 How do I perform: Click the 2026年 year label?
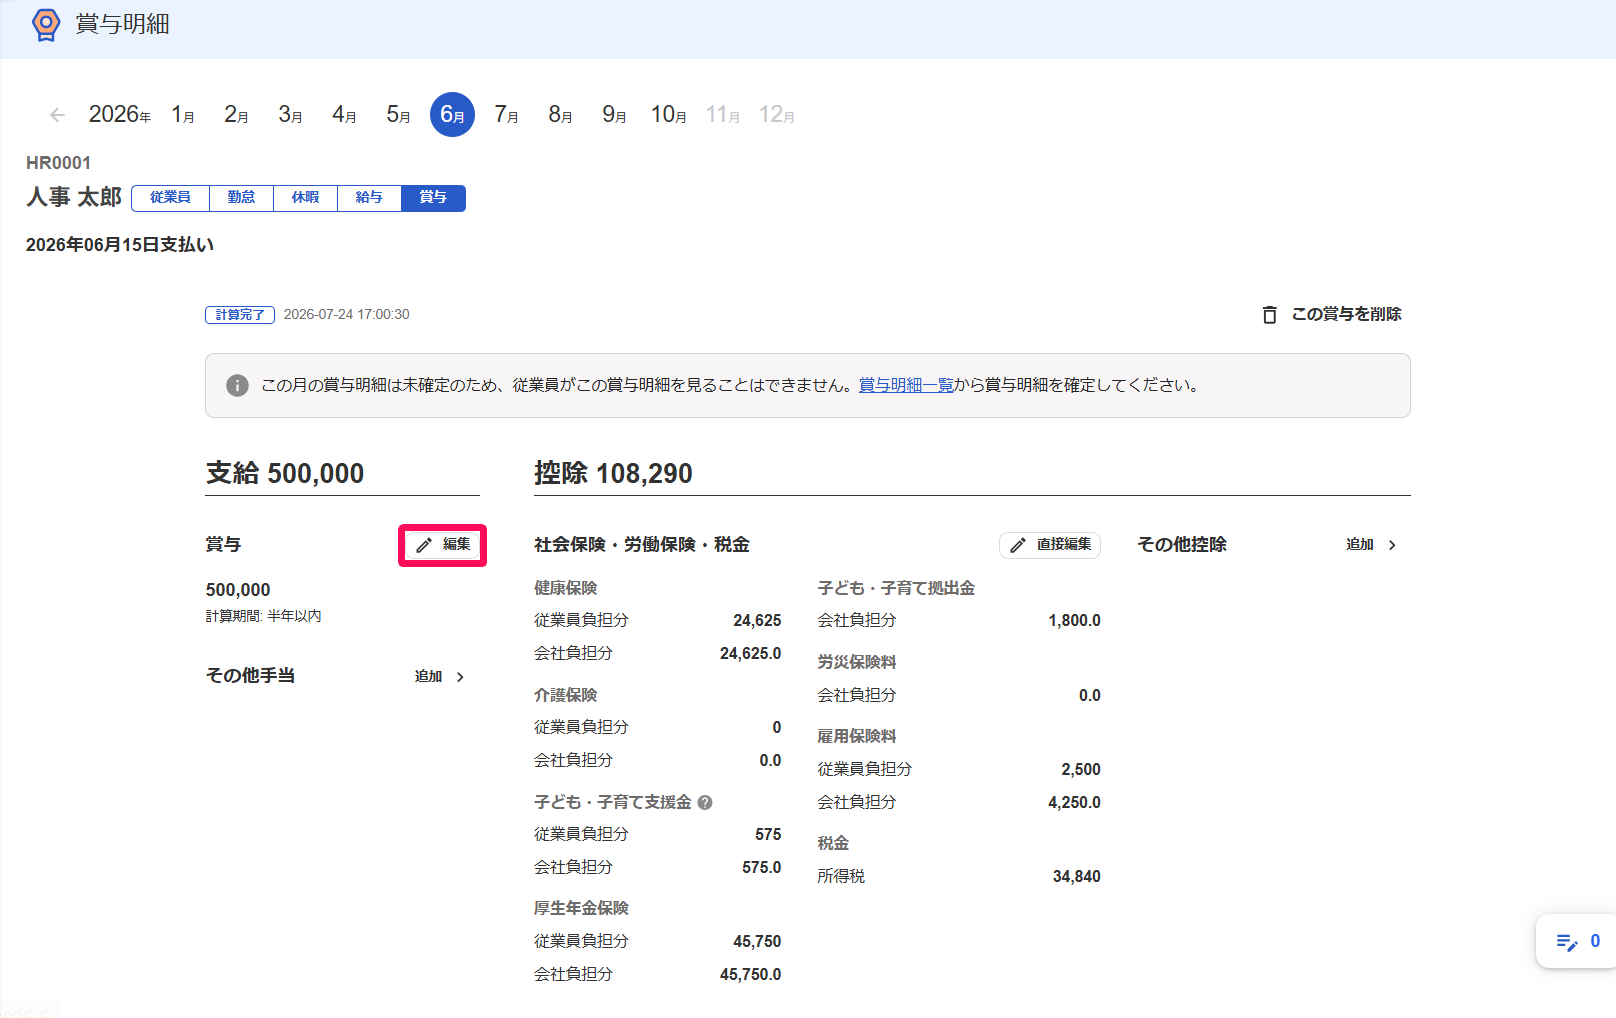click(120, 115)
